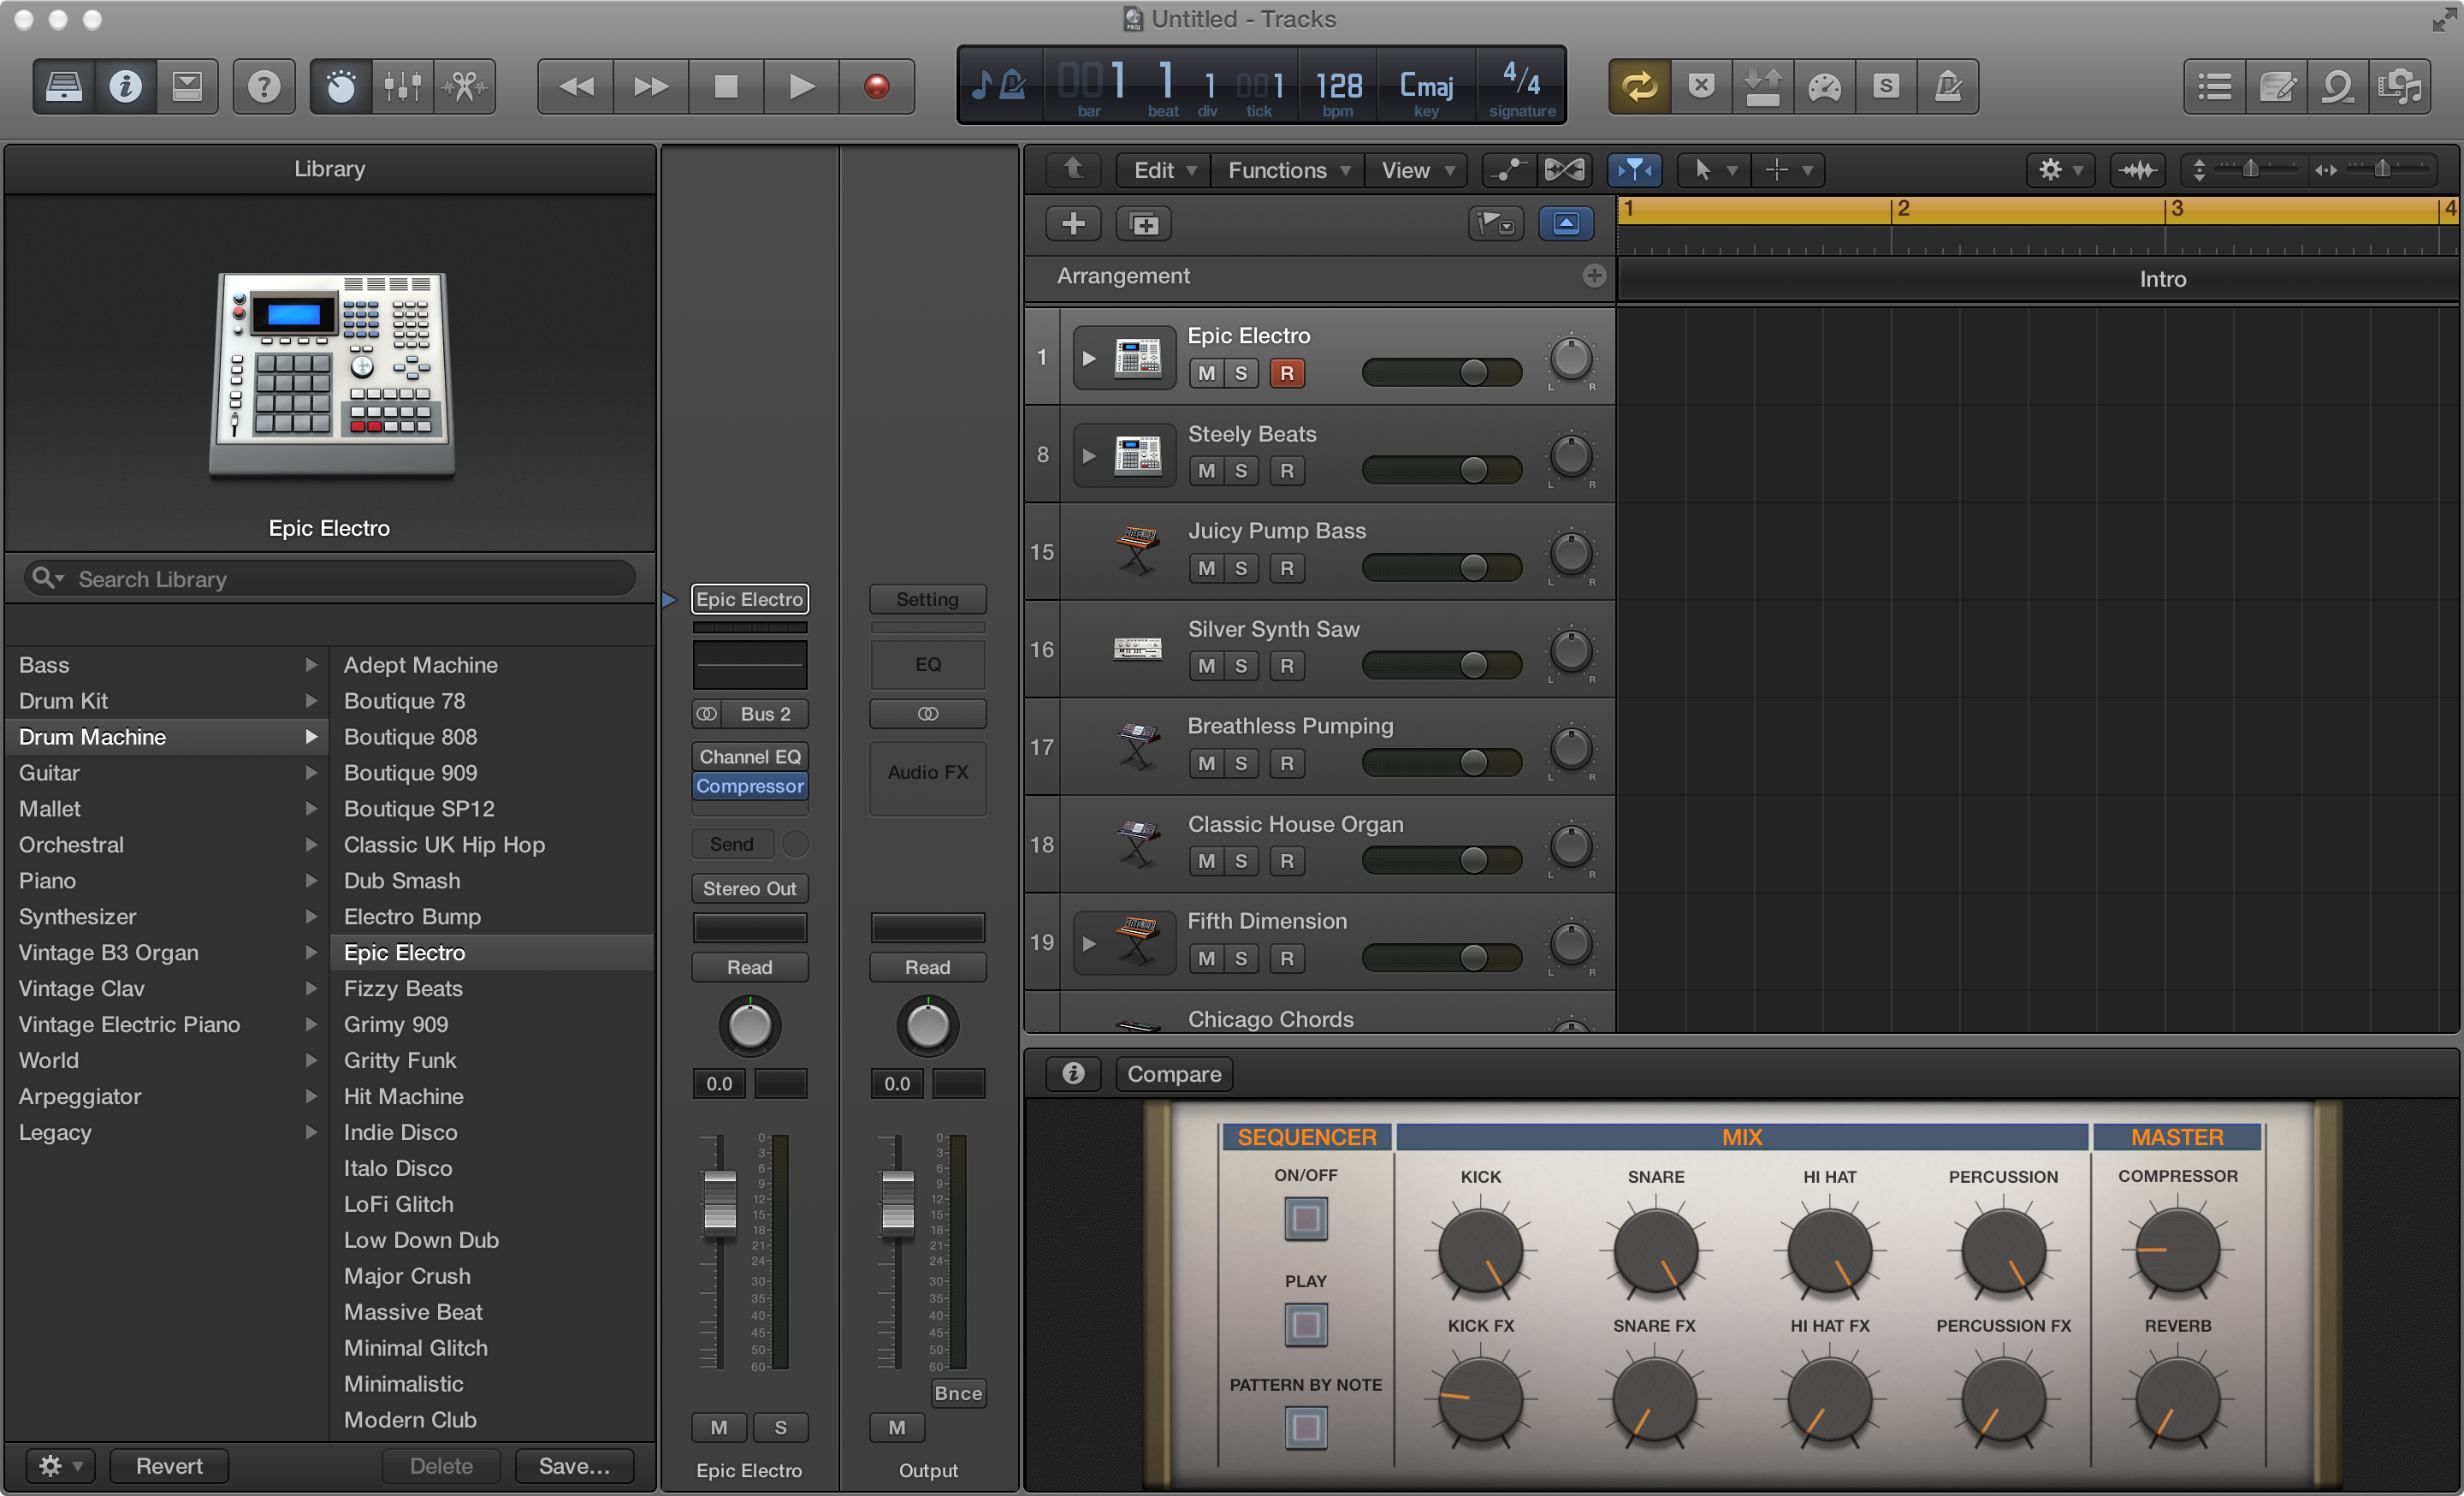Open the Edit menu in Tracks area

click(x=1163, y=170)
